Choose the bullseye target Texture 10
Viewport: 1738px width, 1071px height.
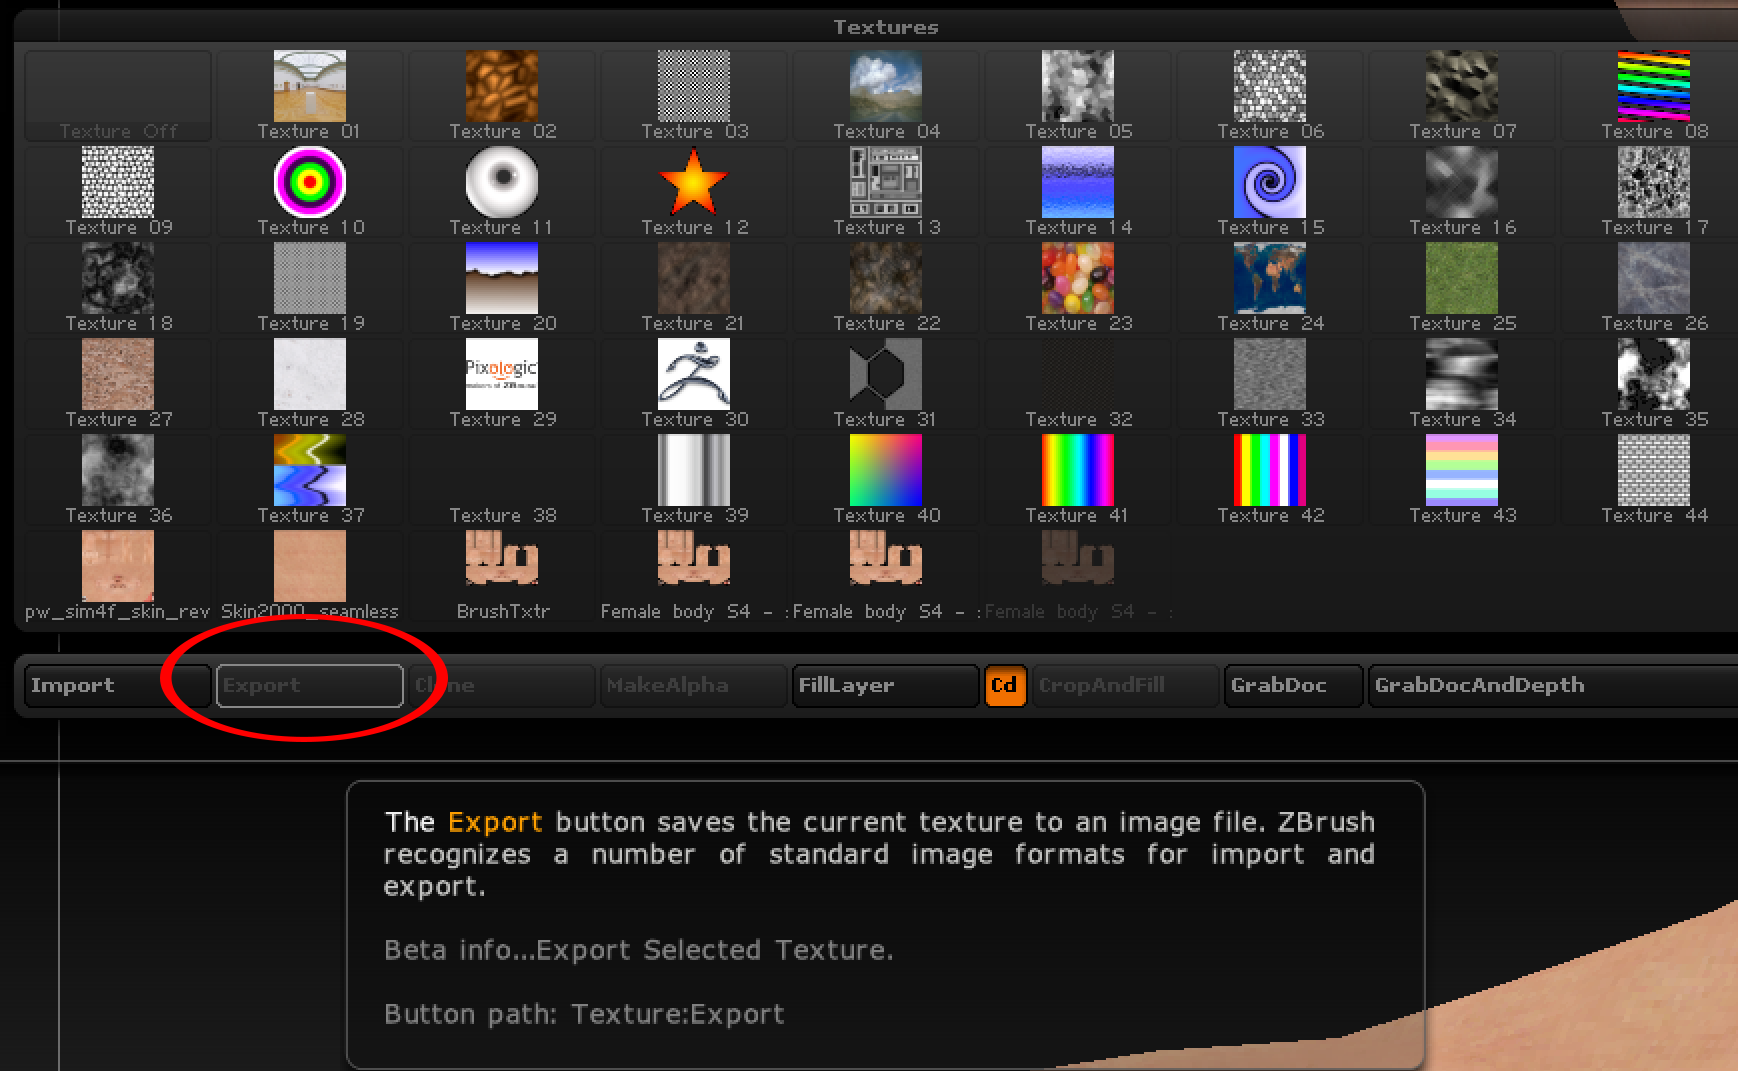tap(309, 183)
